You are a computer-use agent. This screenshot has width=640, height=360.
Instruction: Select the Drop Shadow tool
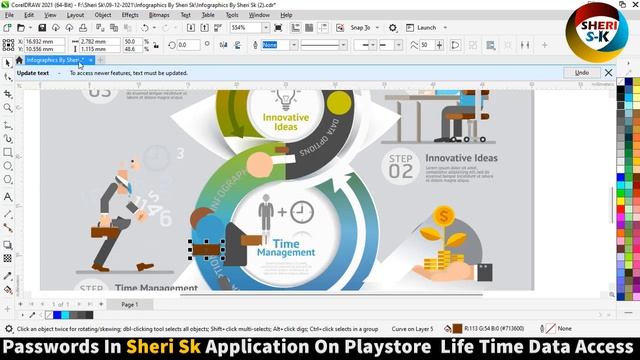pyautogui.click(x=7, y=245)
